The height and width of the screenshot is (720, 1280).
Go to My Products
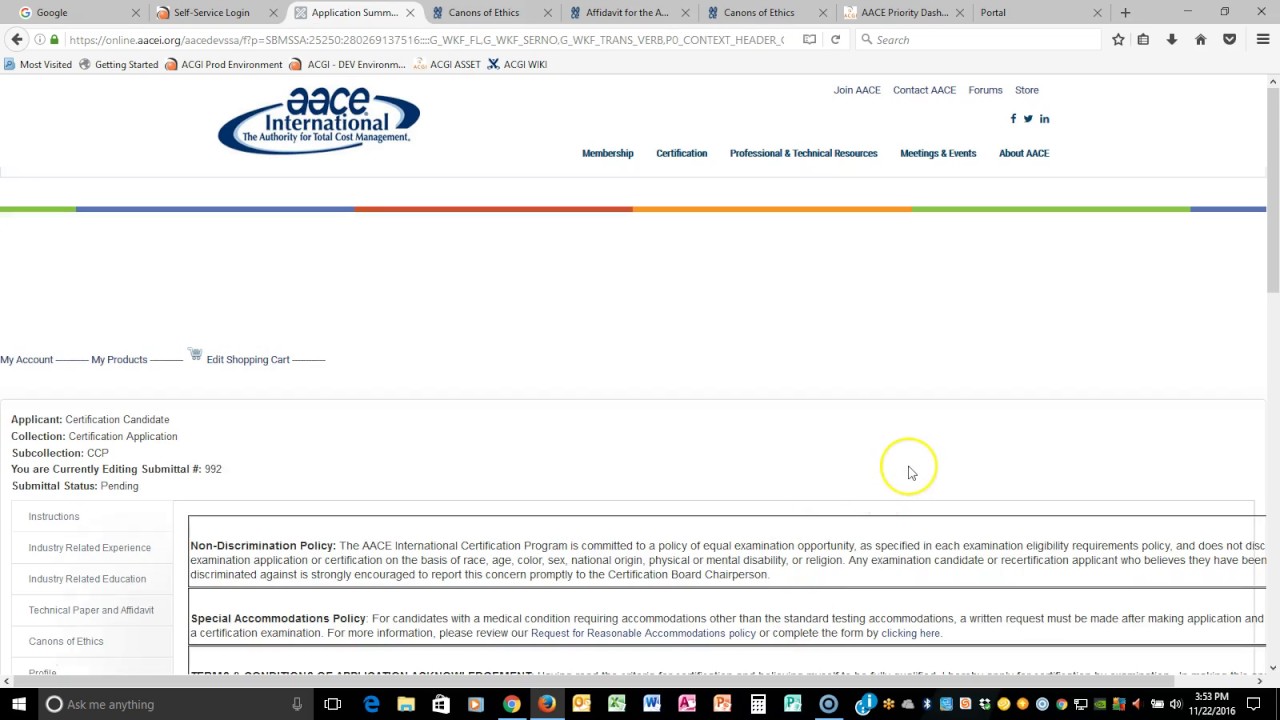coord(119,359)
